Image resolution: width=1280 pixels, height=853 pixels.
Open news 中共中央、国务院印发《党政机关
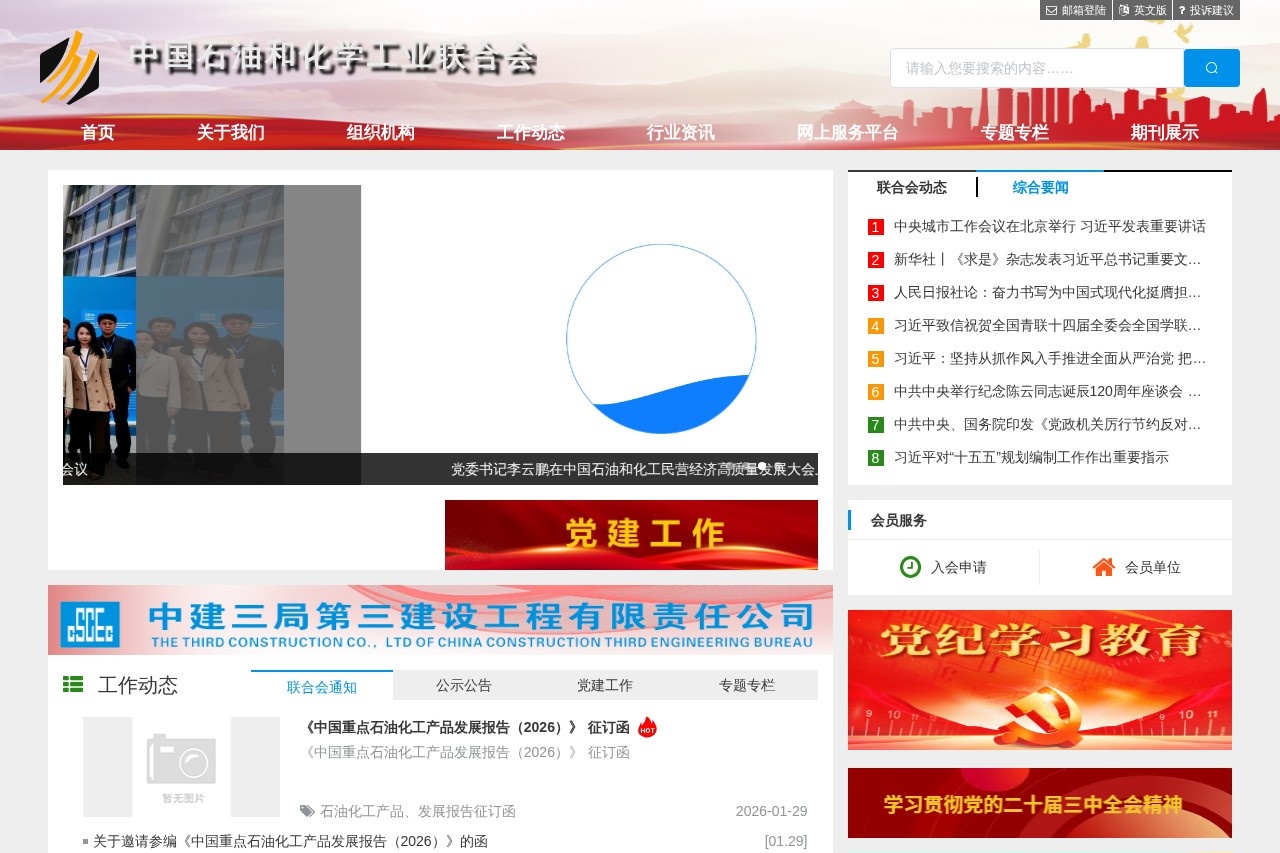pos(1048,424)
